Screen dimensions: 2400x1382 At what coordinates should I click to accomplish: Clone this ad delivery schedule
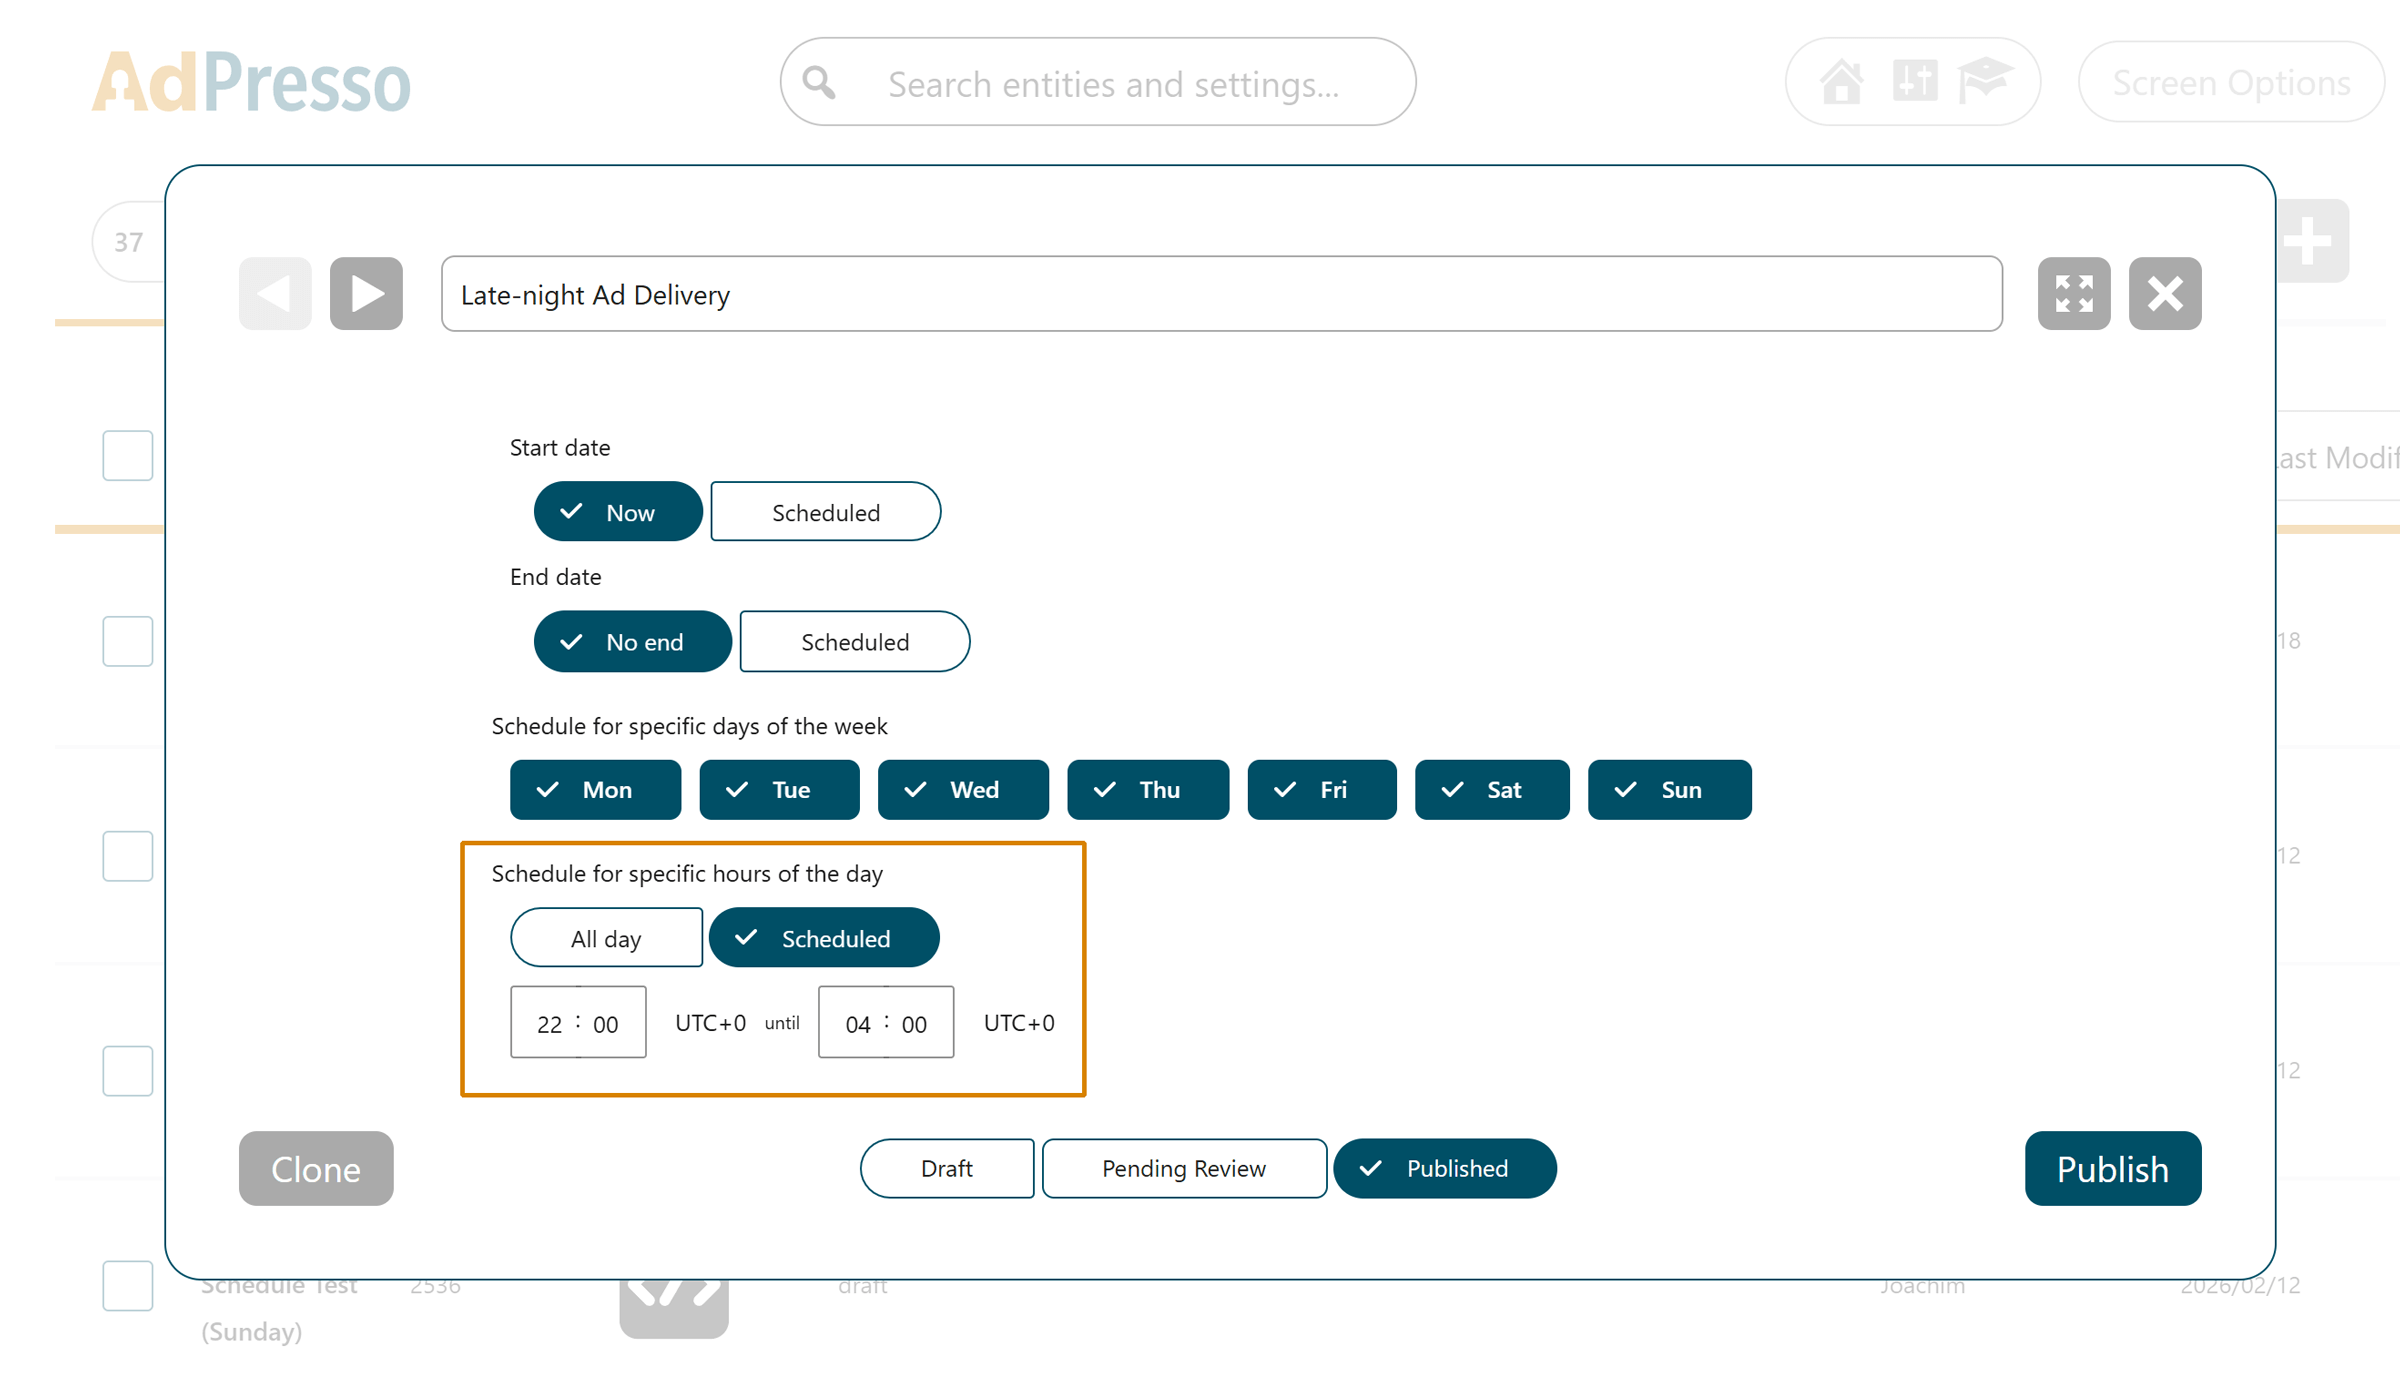(315, 1168)
